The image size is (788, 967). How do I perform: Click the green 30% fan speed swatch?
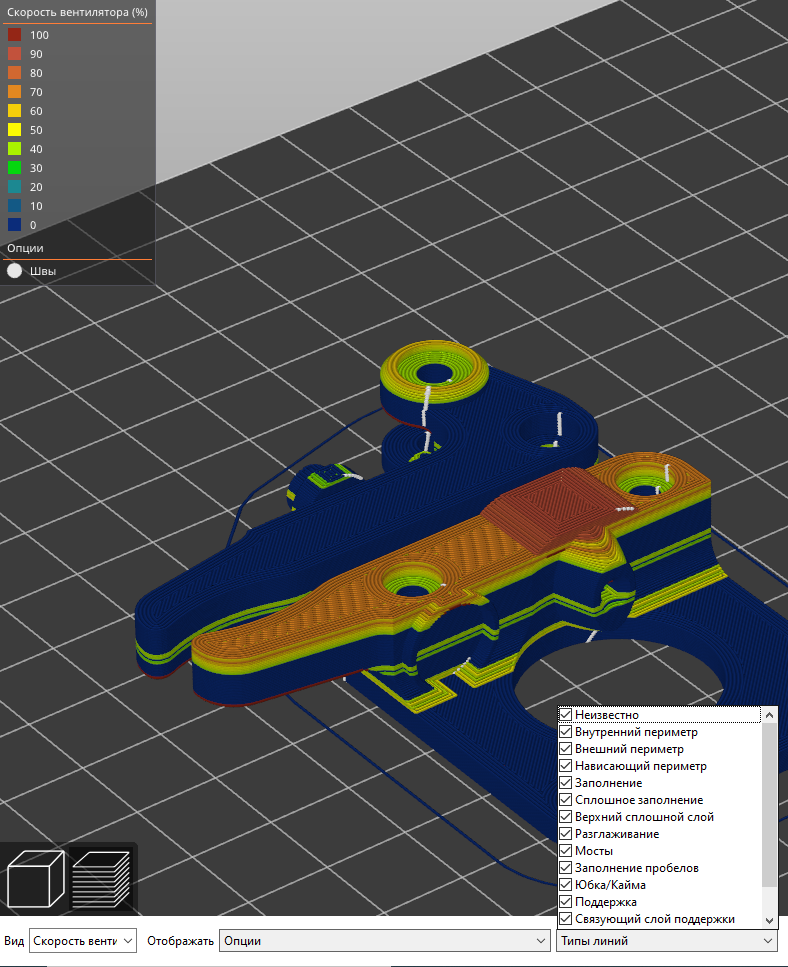(x=15, y=168)
